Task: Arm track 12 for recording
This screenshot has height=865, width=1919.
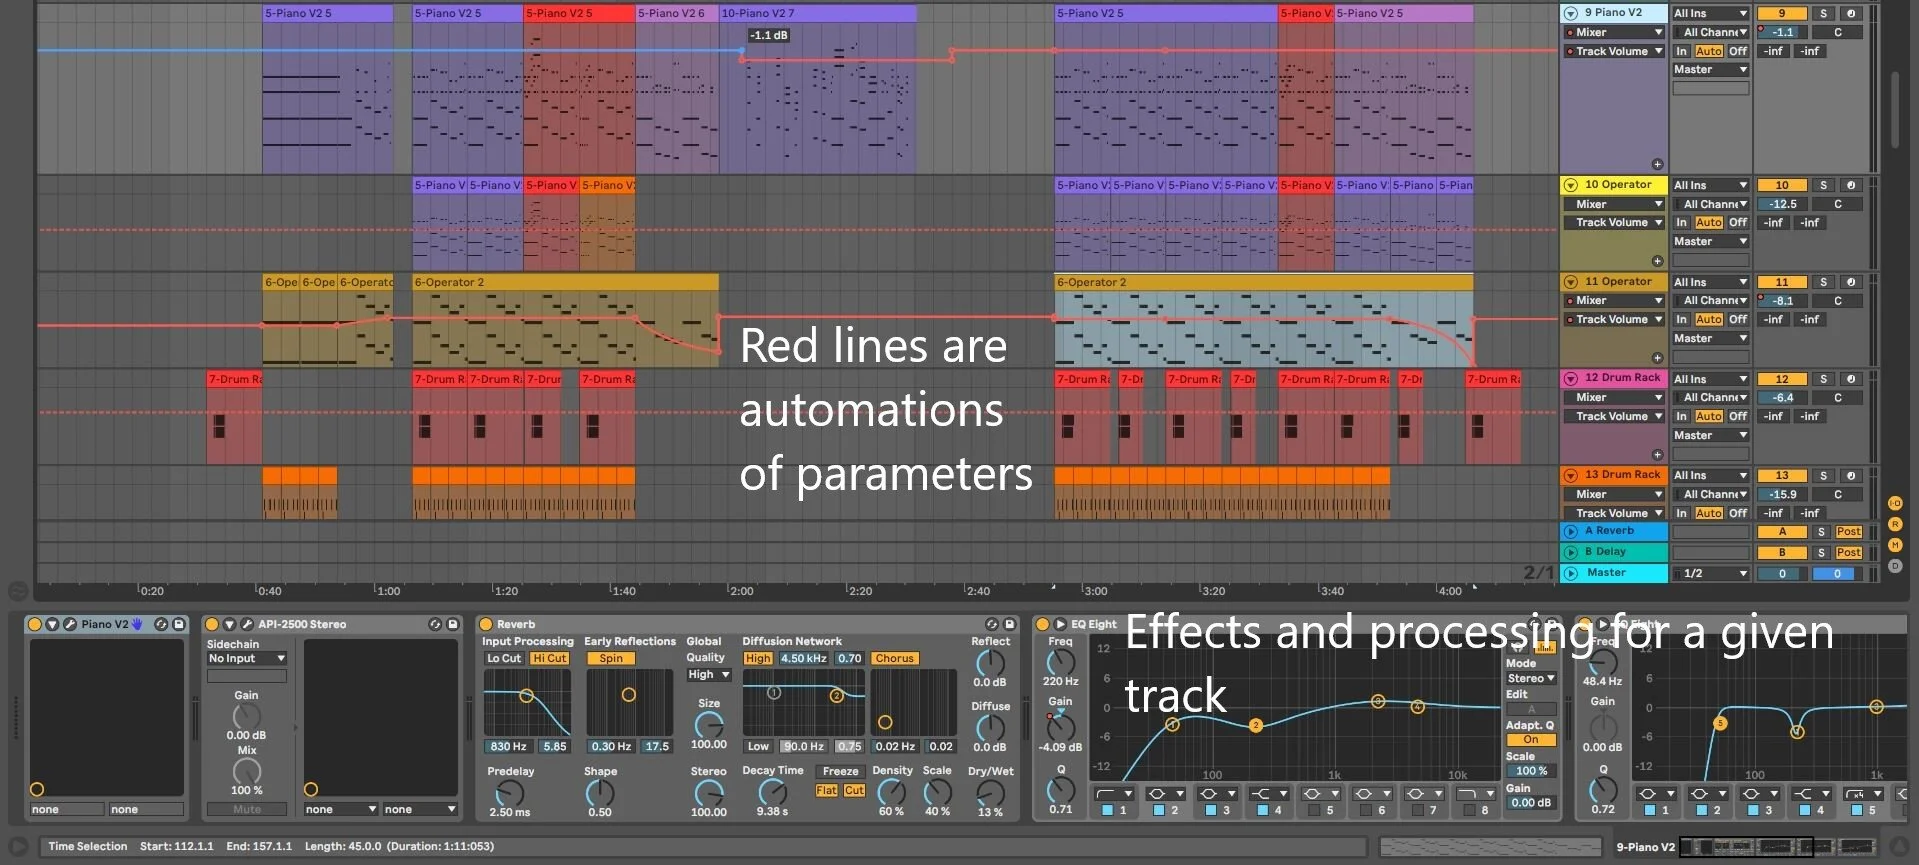Action: (x=1851, y=379)
